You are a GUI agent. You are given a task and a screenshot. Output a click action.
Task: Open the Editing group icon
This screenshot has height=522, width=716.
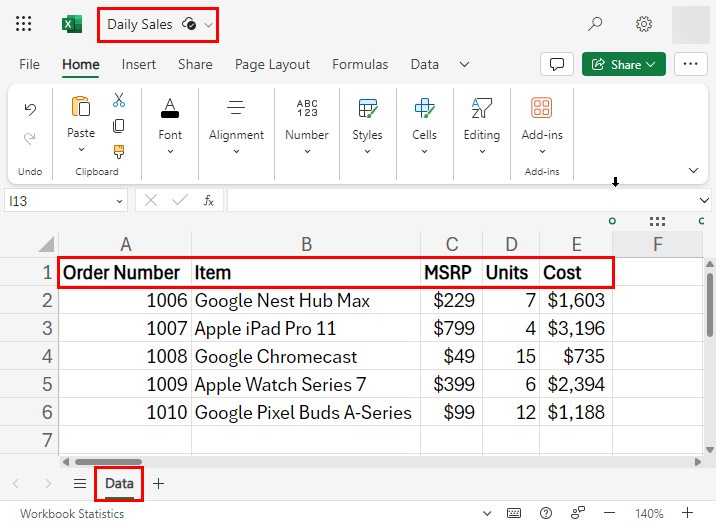482,108
